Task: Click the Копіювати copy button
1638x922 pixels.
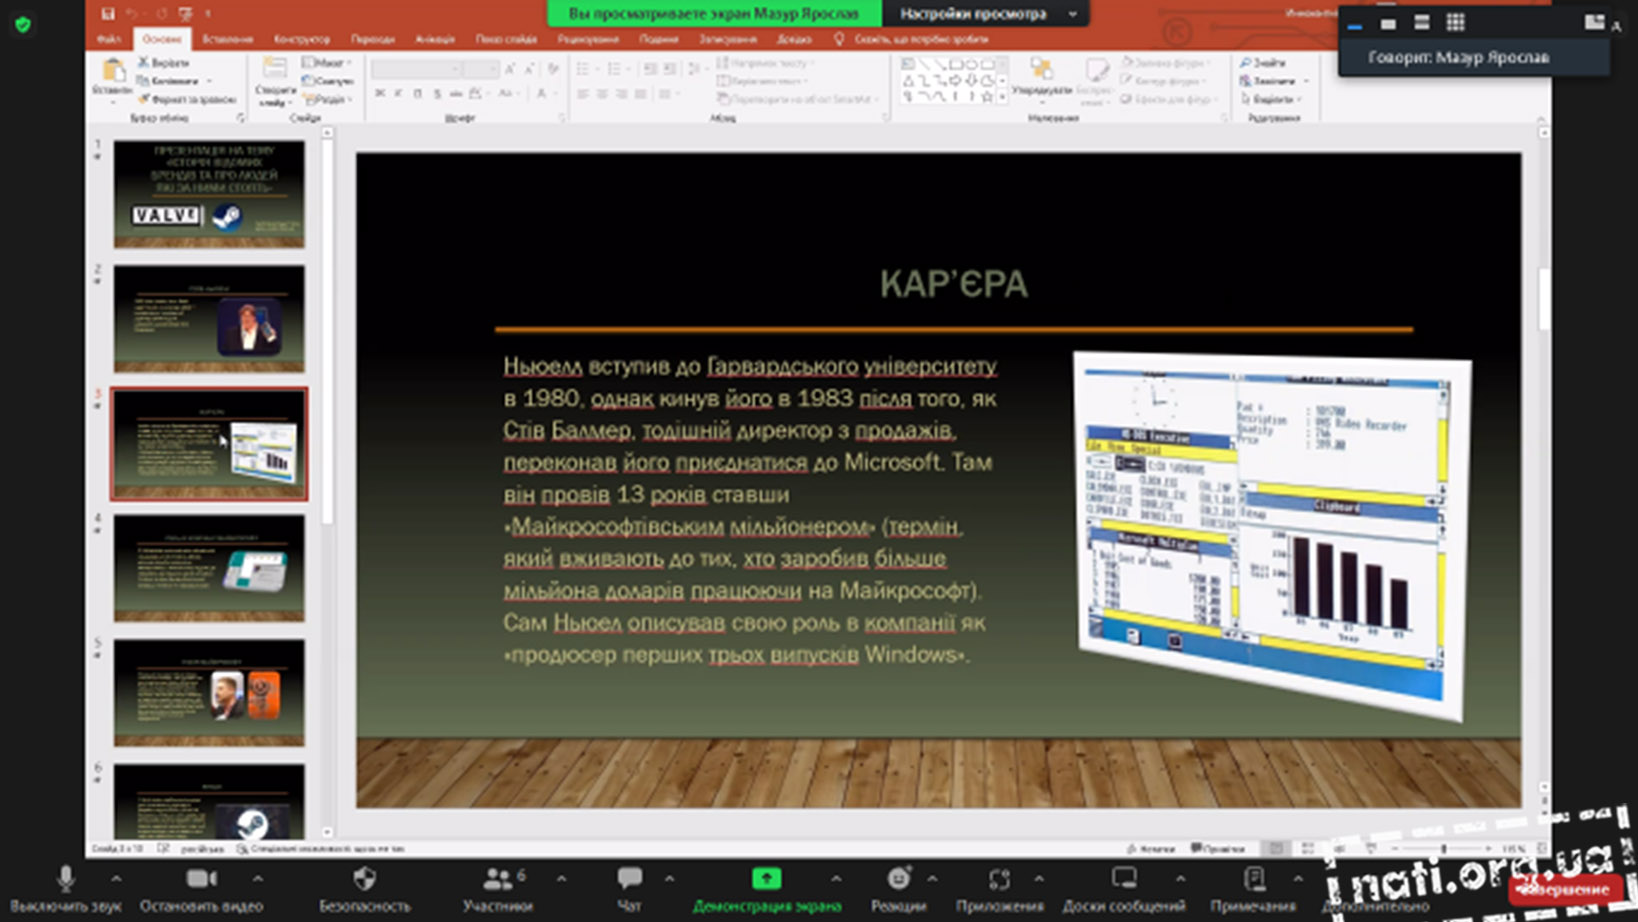Action: click(174, 81)
